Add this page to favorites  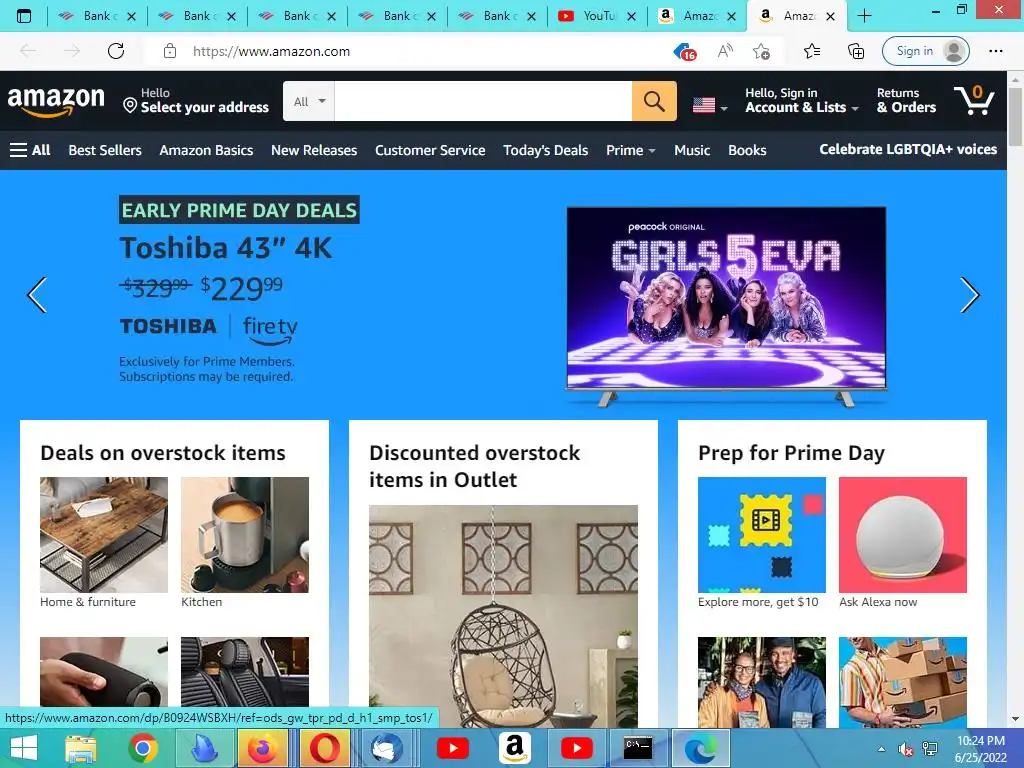[761, 51]
